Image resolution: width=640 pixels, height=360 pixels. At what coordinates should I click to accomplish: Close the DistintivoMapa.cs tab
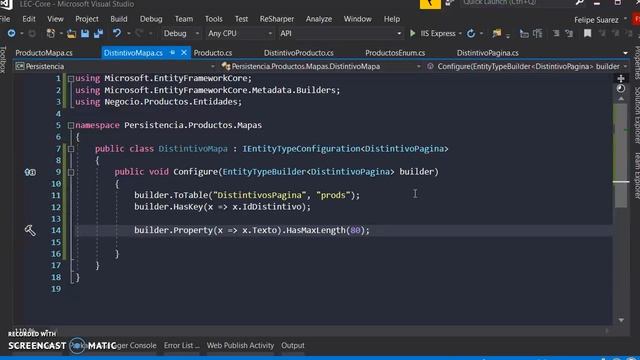tap(184, 53)
